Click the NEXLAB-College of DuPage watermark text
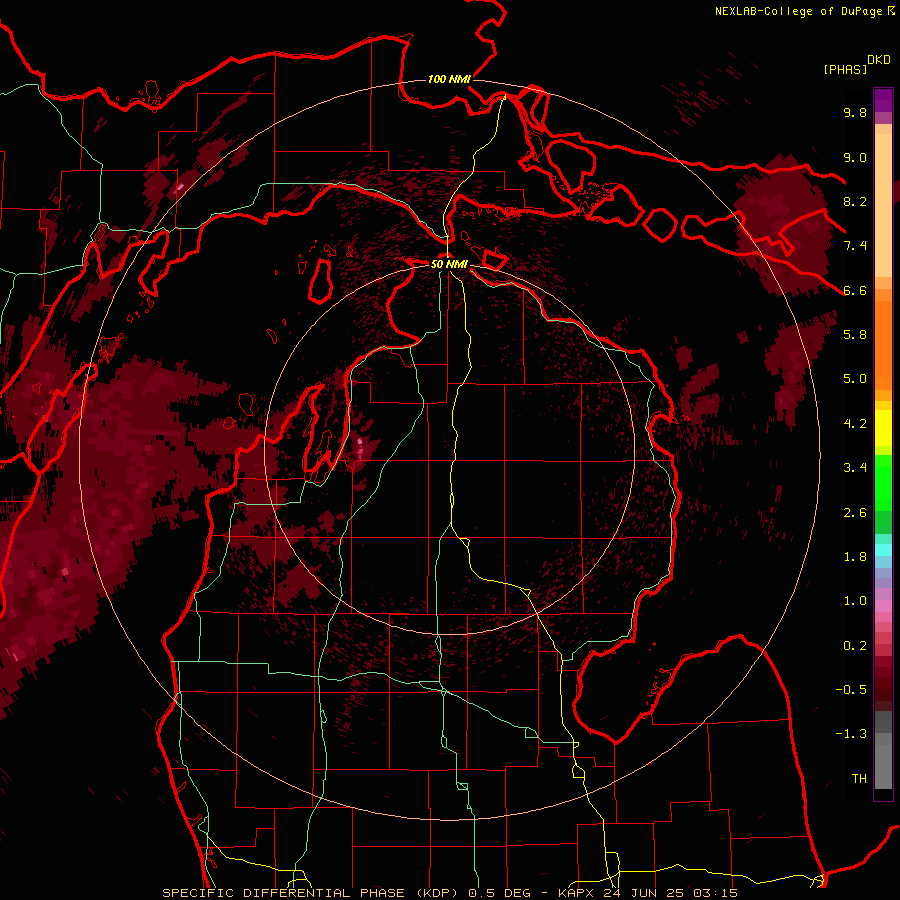900x900 pixels. (798, 11)
